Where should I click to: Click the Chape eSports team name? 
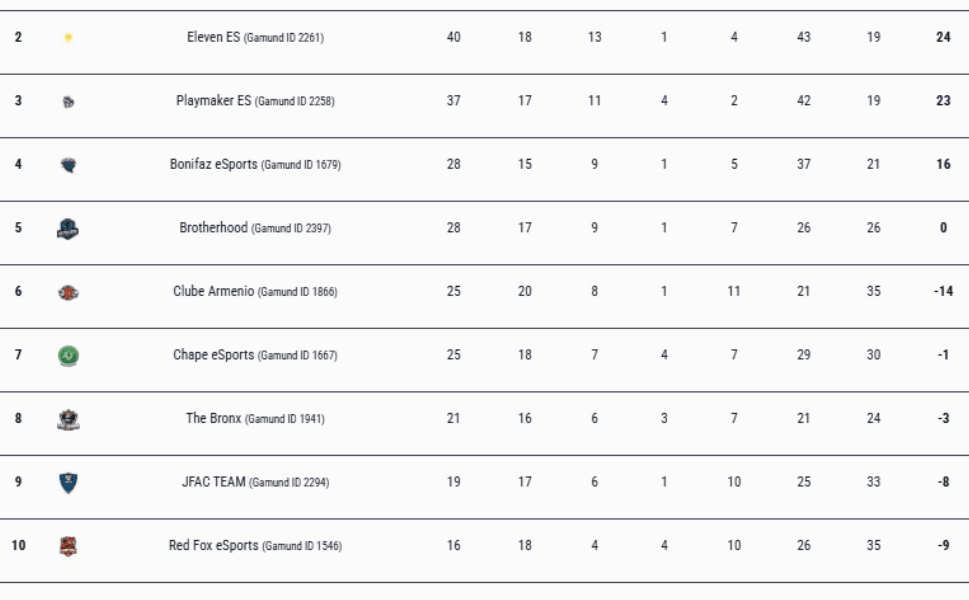[x=213, y=355]
